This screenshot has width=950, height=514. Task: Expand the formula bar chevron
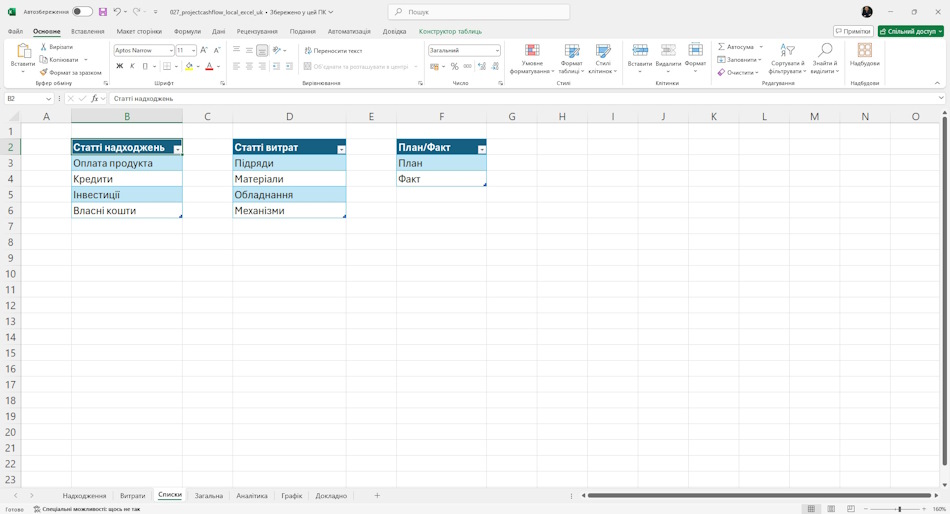(x=941, y=98)
